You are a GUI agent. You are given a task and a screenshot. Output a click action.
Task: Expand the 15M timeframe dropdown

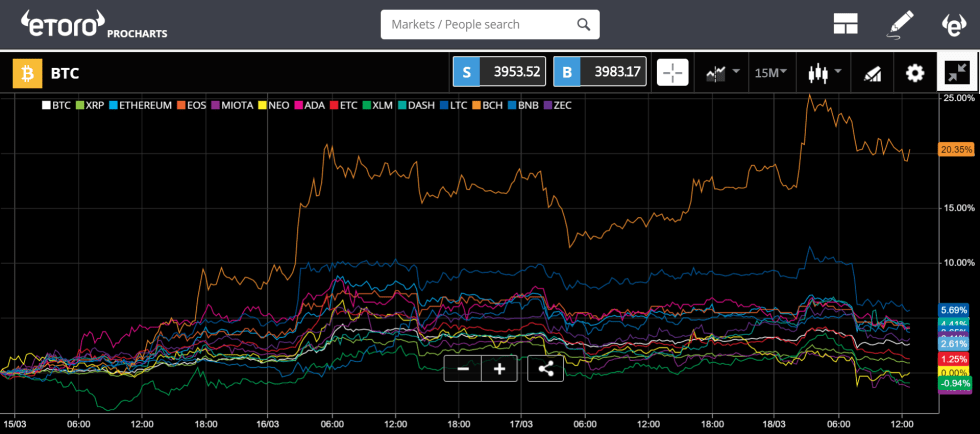click(770, 73)
